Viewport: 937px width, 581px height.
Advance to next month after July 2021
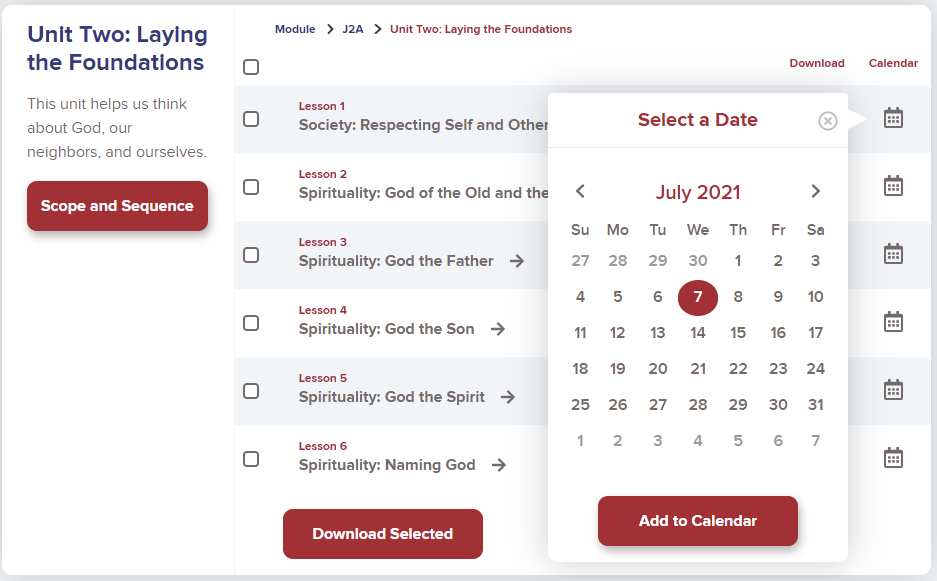(816, 191)
